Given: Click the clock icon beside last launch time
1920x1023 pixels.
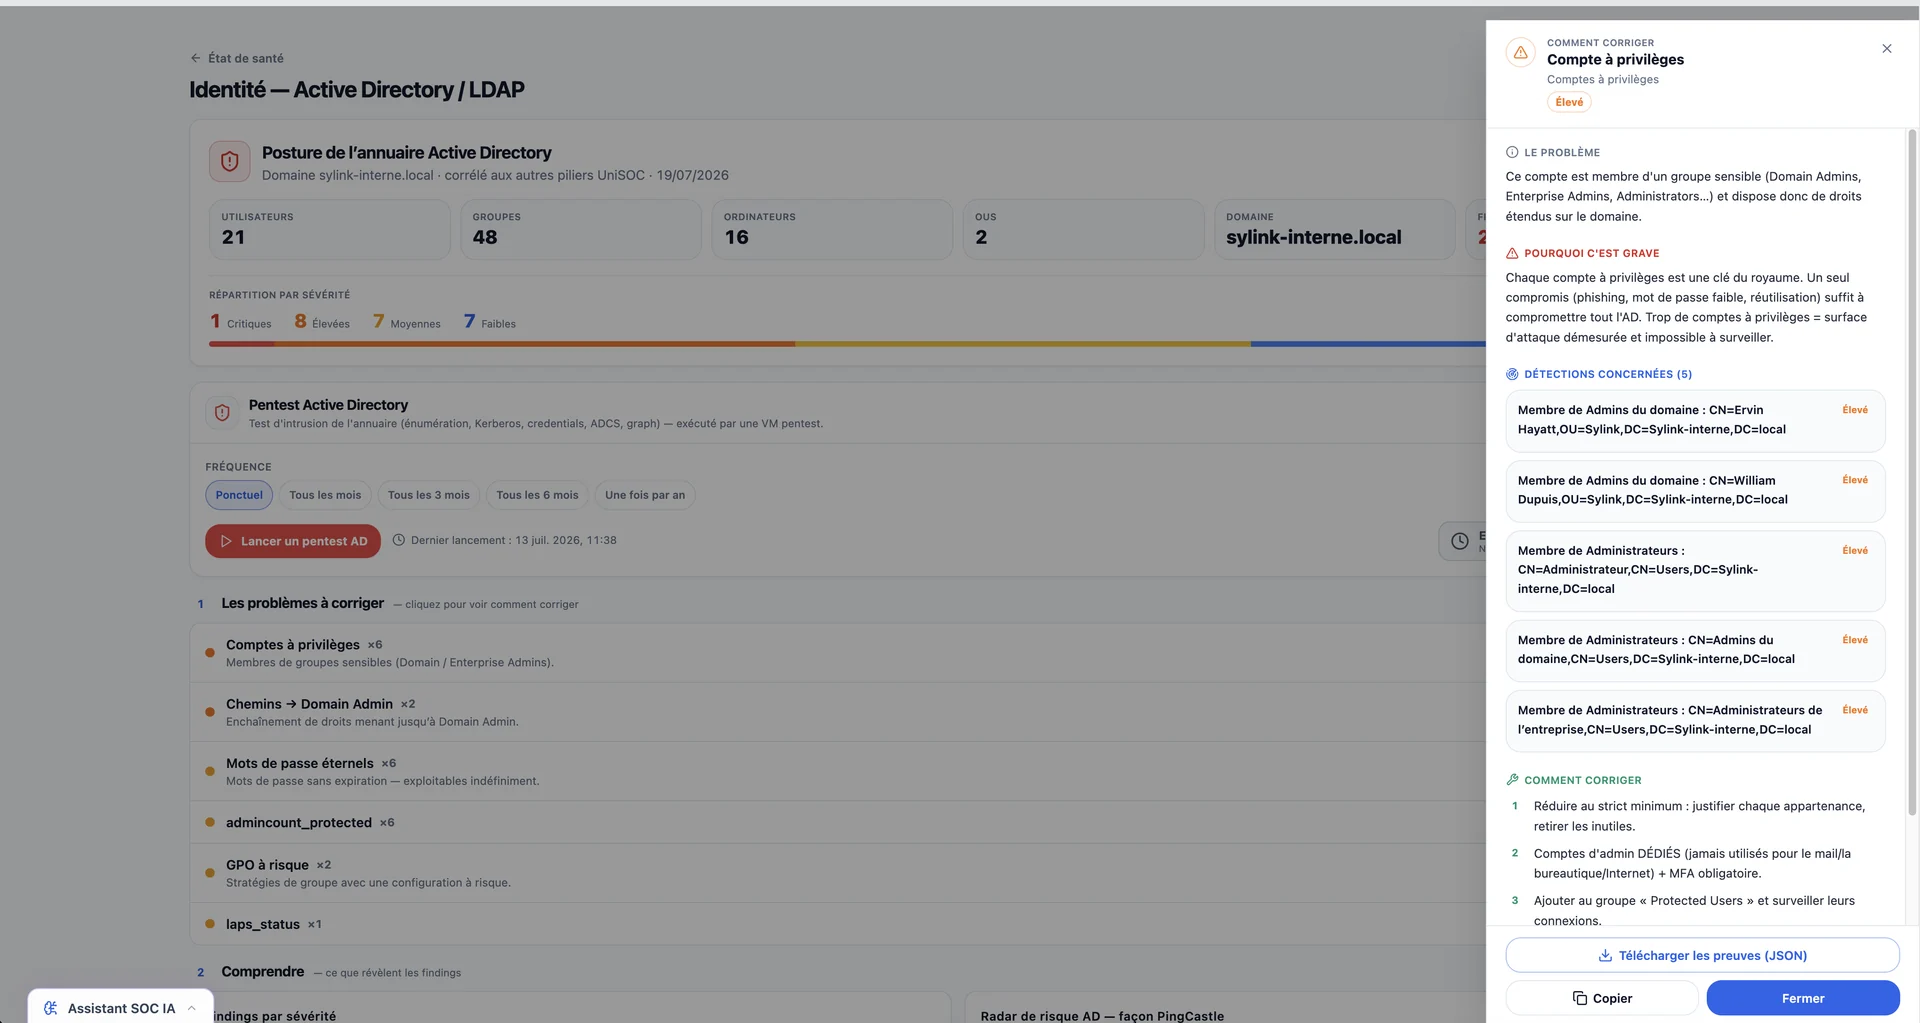Looking at the screenshot, I should (x=399, y=540).
